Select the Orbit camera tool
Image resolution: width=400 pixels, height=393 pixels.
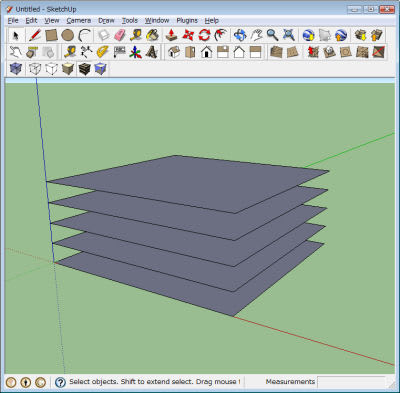click(240, 35)
